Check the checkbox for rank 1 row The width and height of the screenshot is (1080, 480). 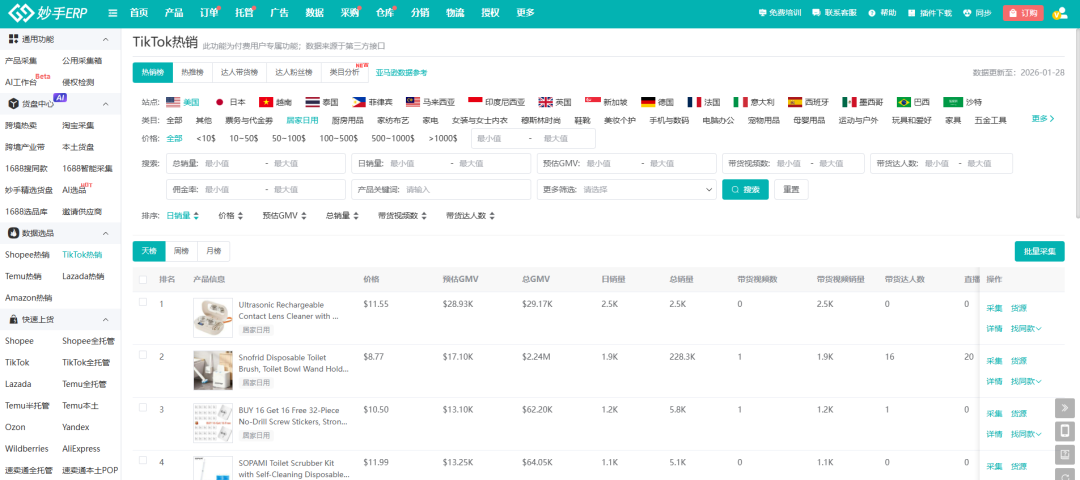[143, 302]
